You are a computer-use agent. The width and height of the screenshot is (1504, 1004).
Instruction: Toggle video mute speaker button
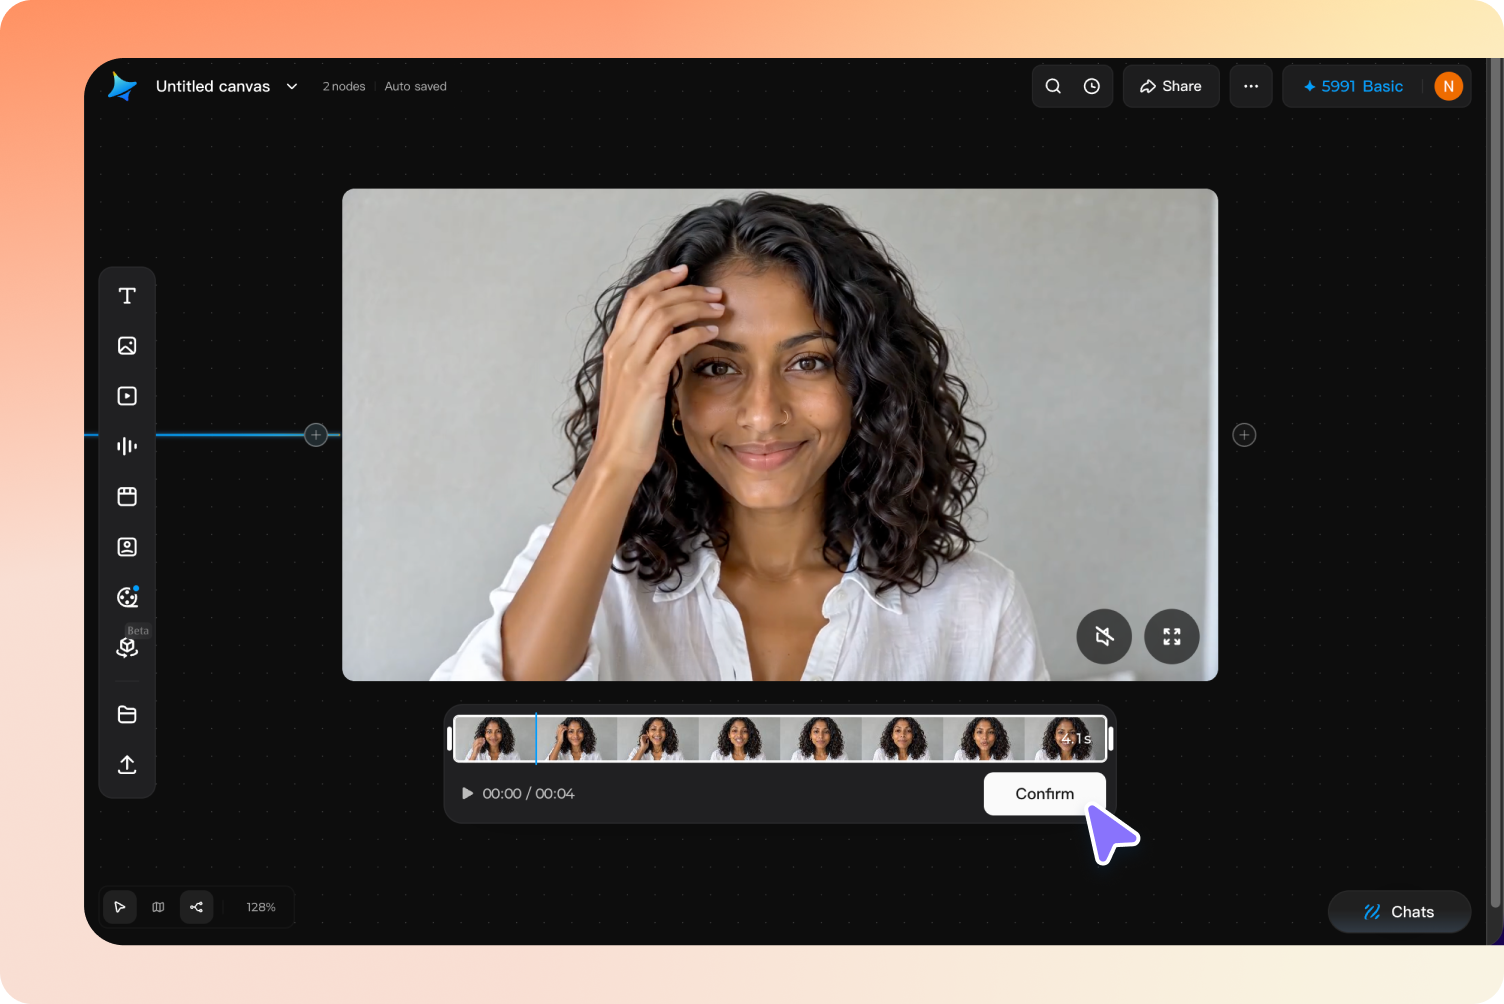coord(1104,636)
